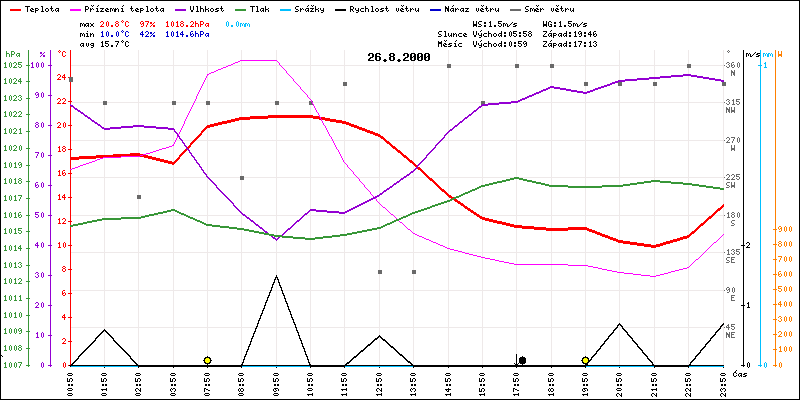Click the black moon marker near 17:50
800x400 pixels.
[x=522, y=360]
